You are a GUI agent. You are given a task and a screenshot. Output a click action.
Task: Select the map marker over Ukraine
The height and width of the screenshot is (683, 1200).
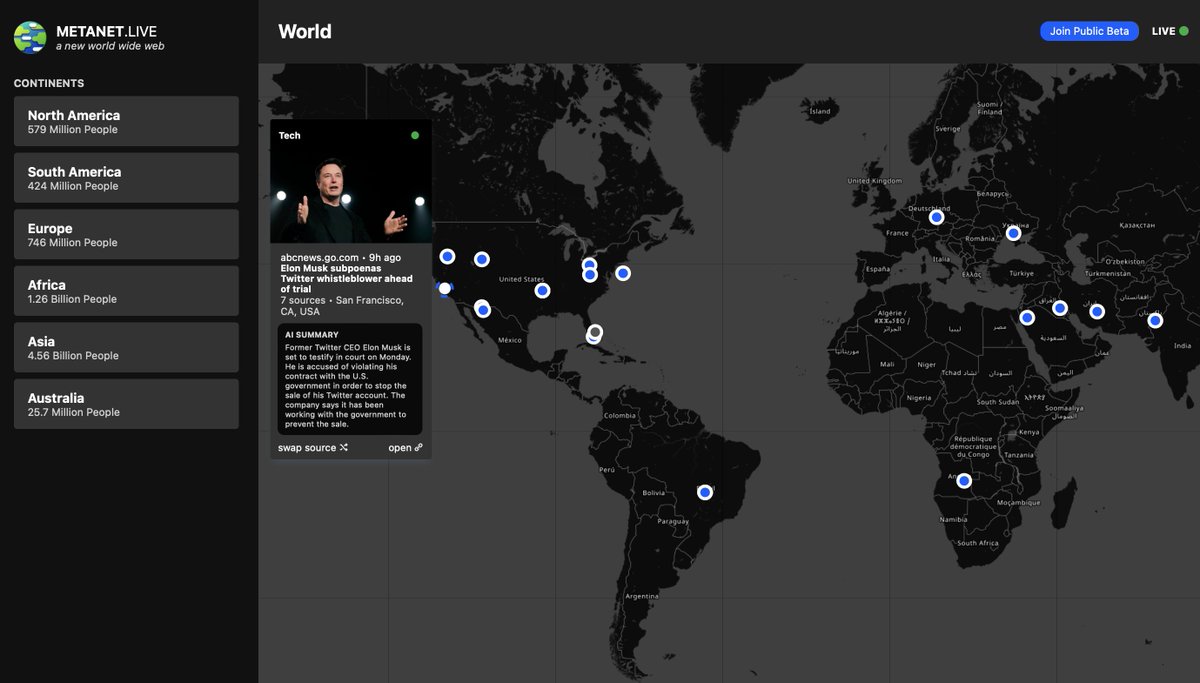tap(1013, 233)
